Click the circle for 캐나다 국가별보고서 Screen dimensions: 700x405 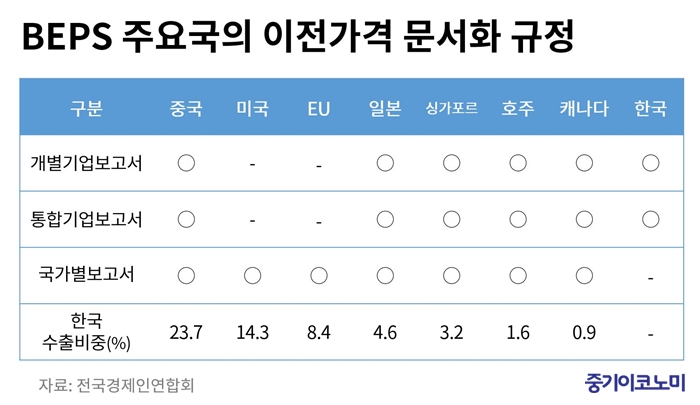coord(584,276)
